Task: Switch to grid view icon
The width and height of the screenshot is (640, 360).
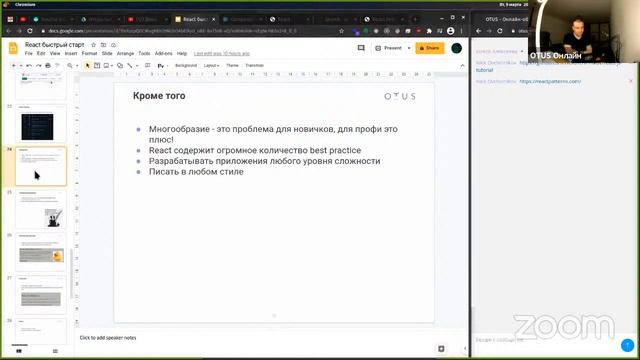Action: coord(55,351)
